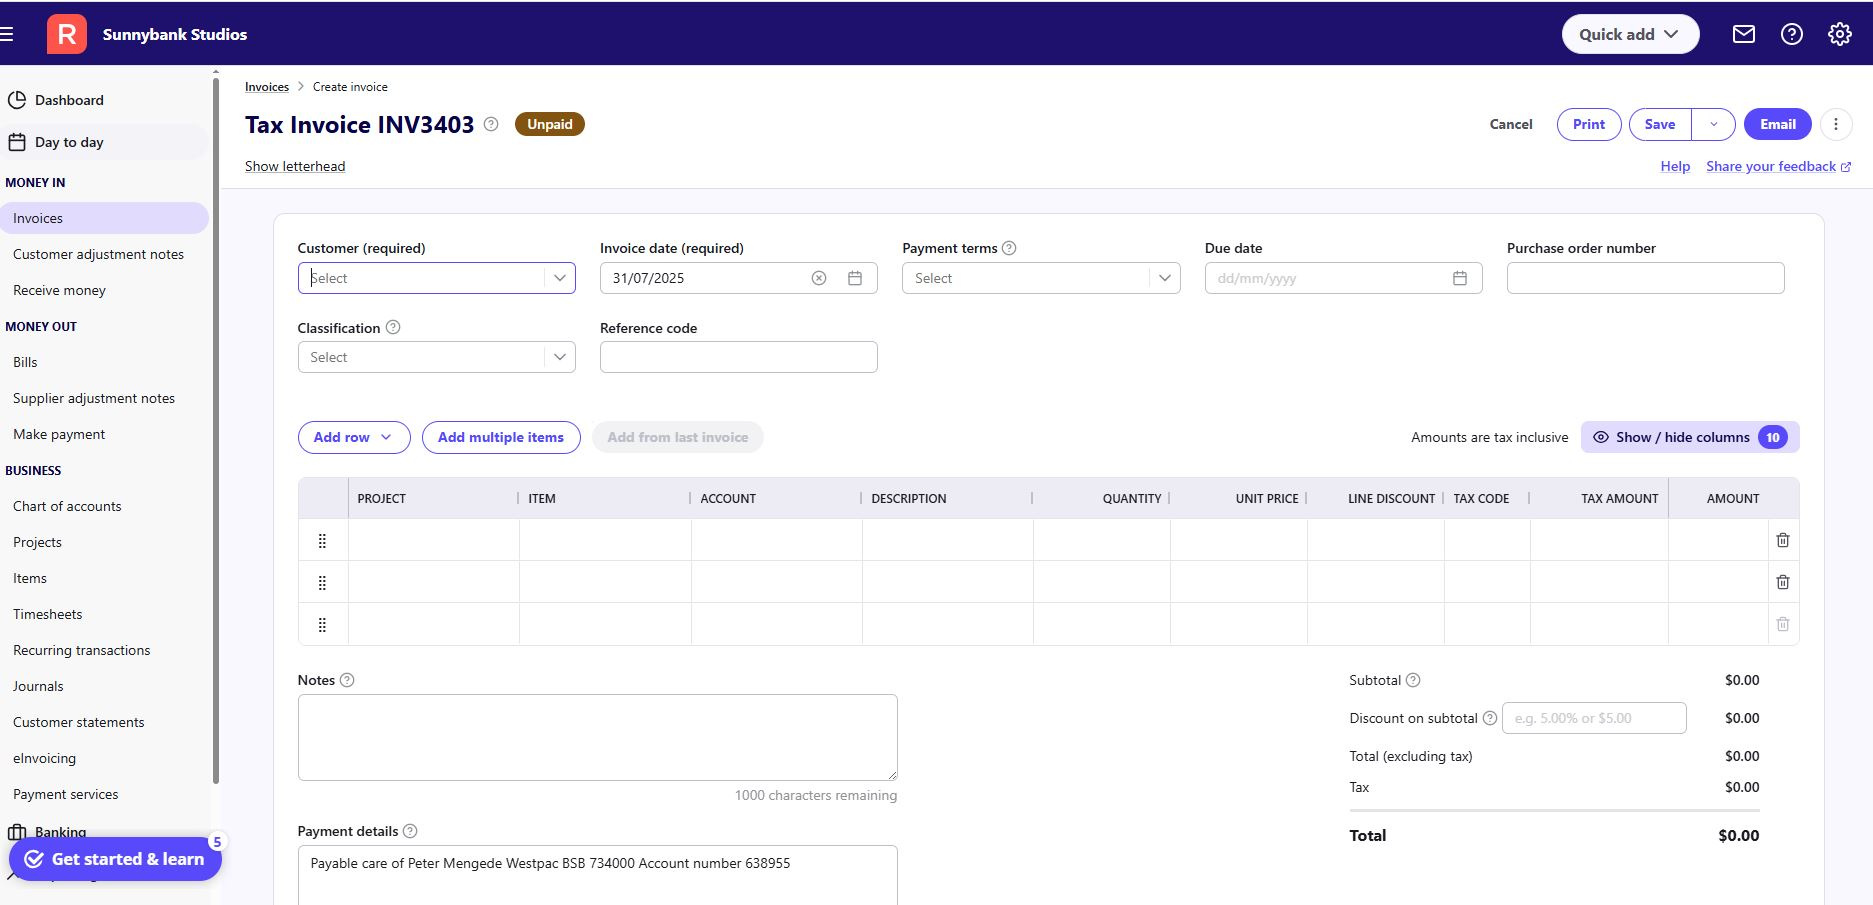Click the sidebar vertical scrollbar

pyautogui.click(x=216, y=430)
